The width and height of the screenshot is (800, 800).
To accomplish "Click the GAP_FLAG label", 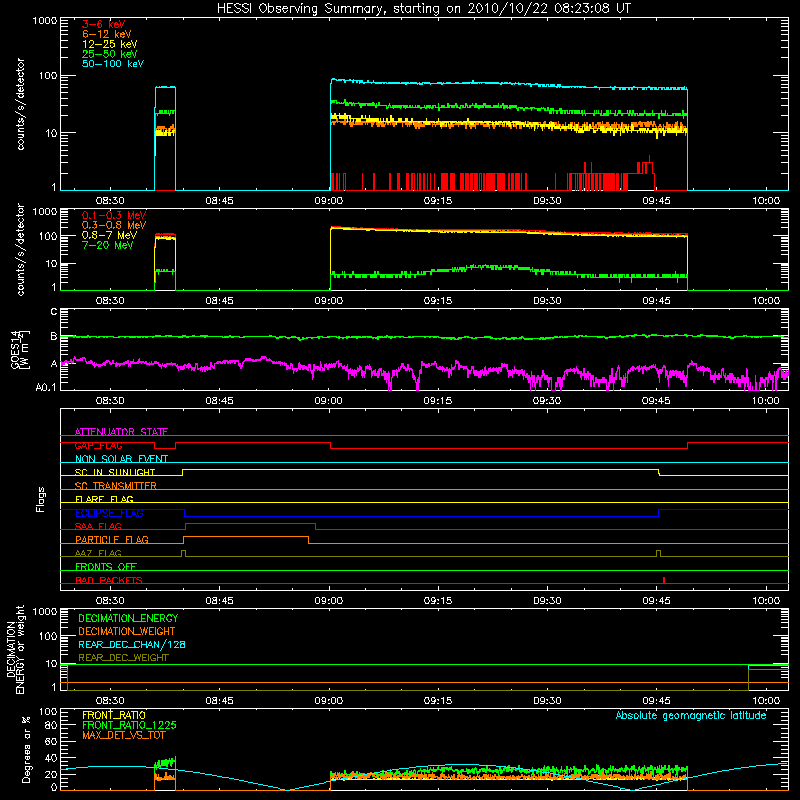I will (x=98, y=445).
